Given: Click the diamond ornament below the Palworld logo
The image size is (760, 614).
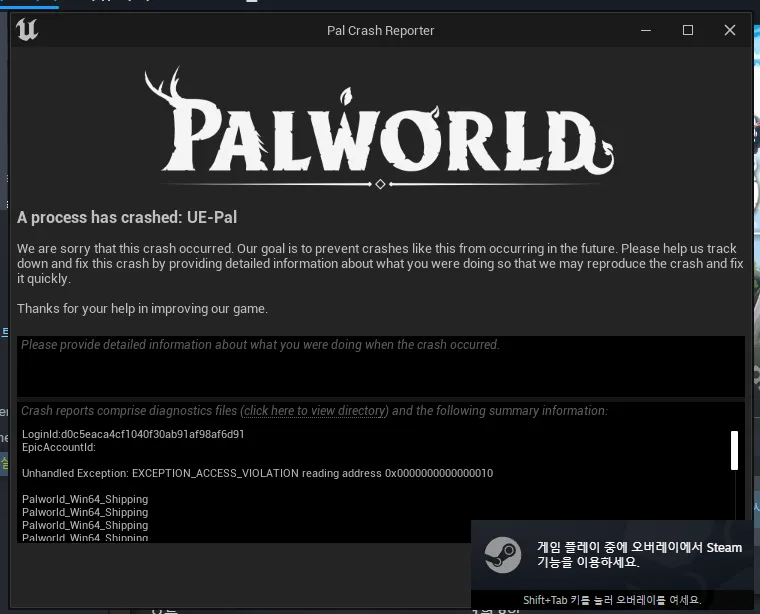Looking at the screenshot, I should [380, 184].
